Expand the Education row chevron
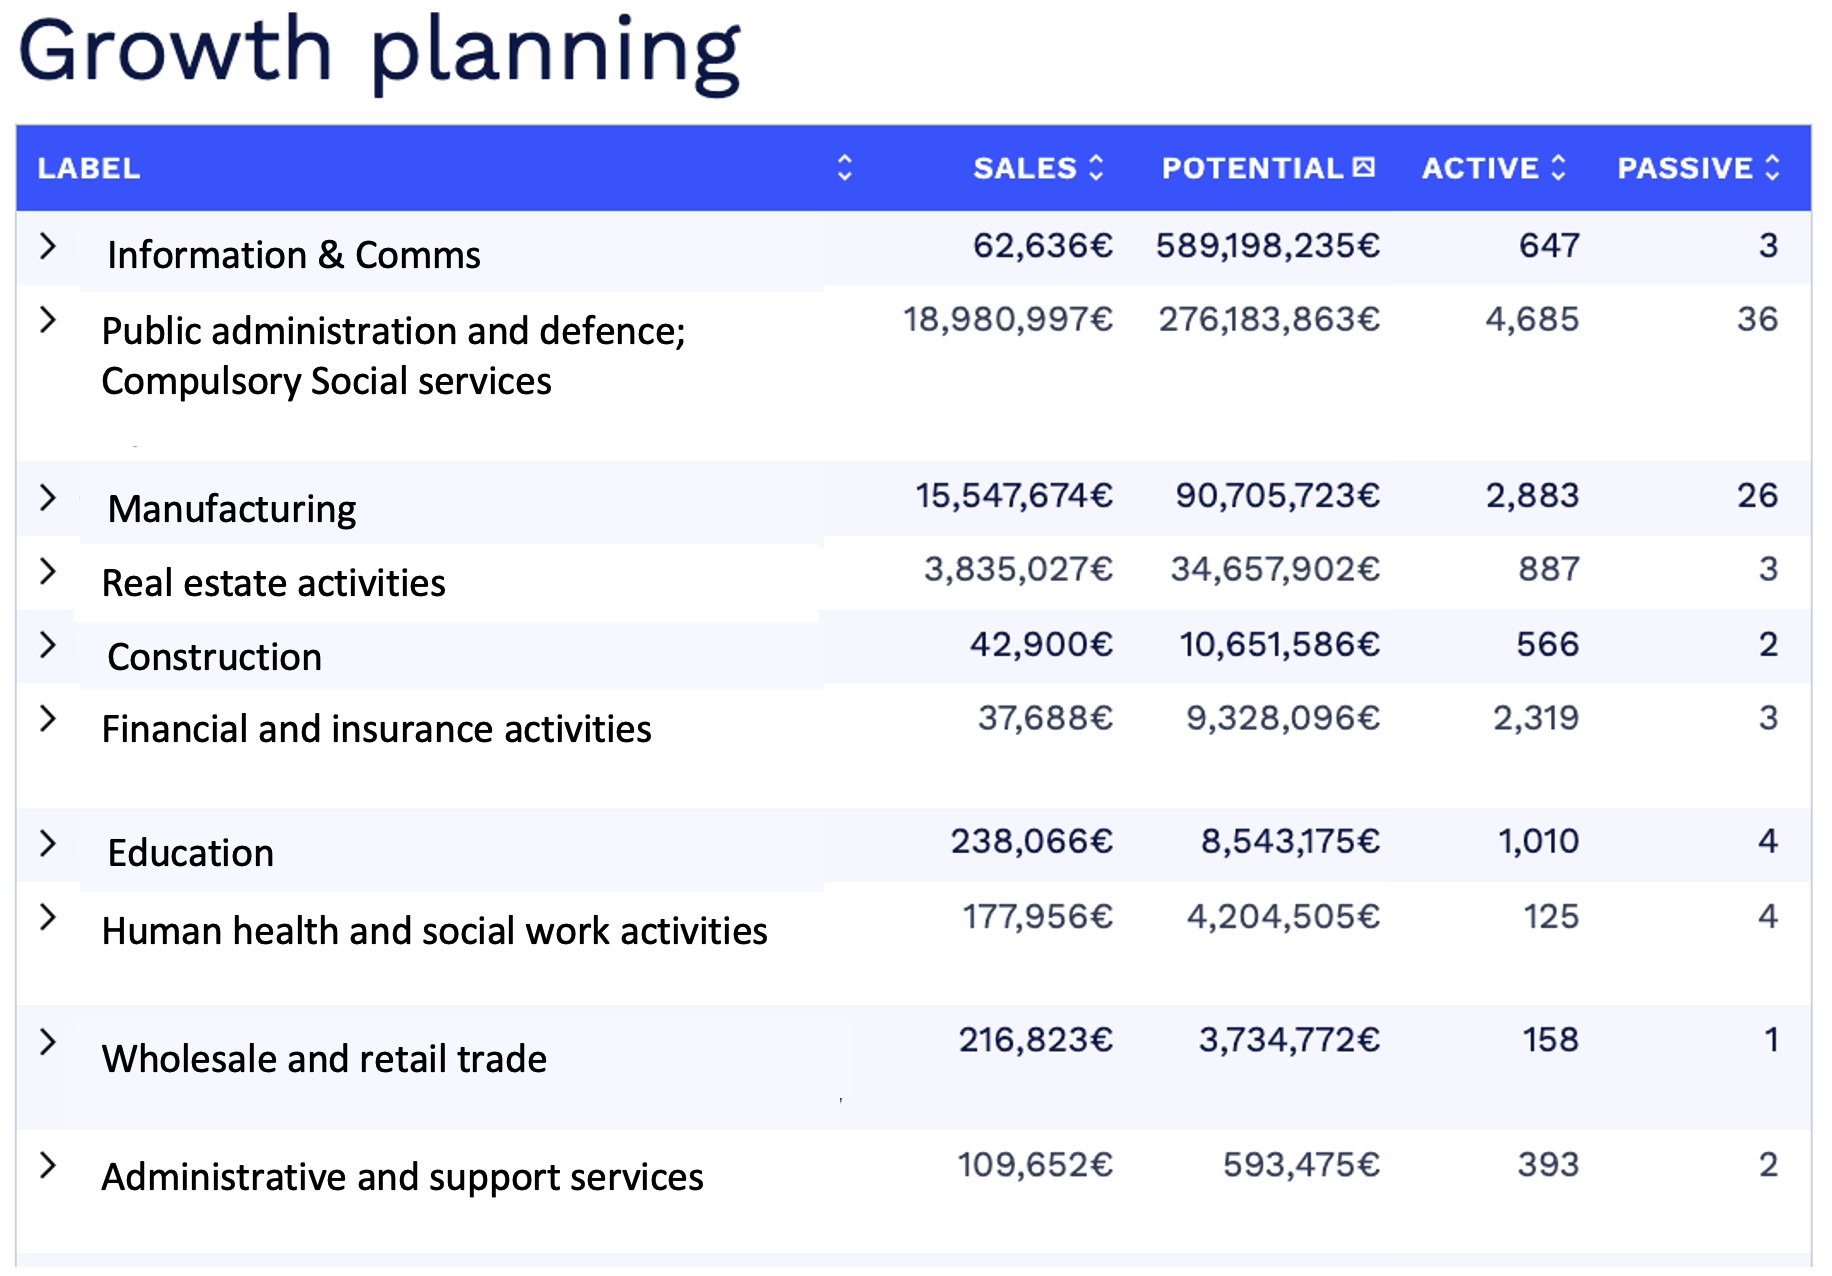 47,843
